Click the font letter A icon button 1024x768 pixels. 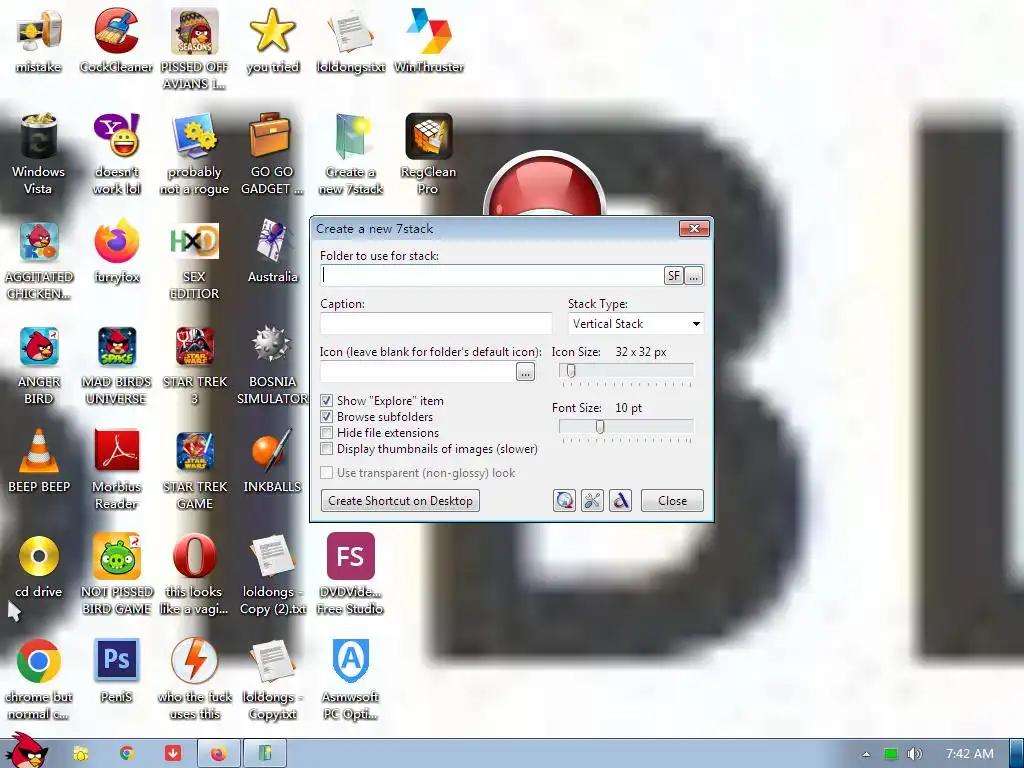[x=620, y=501]
